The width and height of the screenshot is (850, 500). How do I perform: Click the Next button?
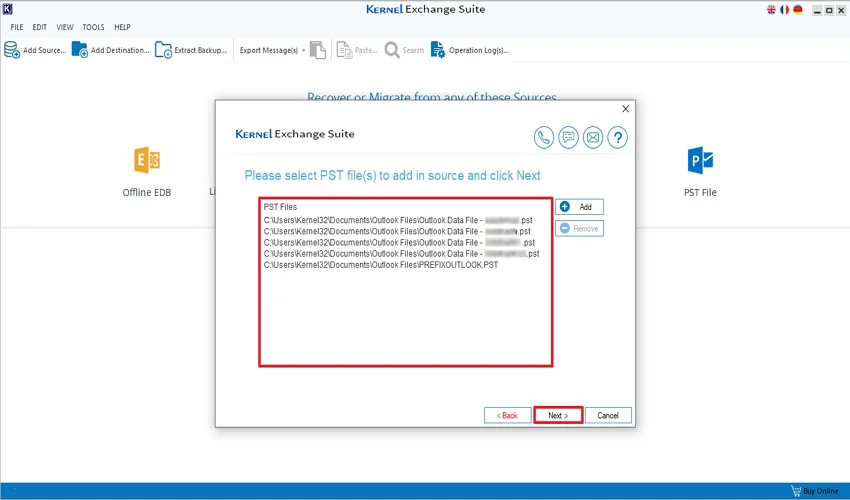(x=558, y=415)
